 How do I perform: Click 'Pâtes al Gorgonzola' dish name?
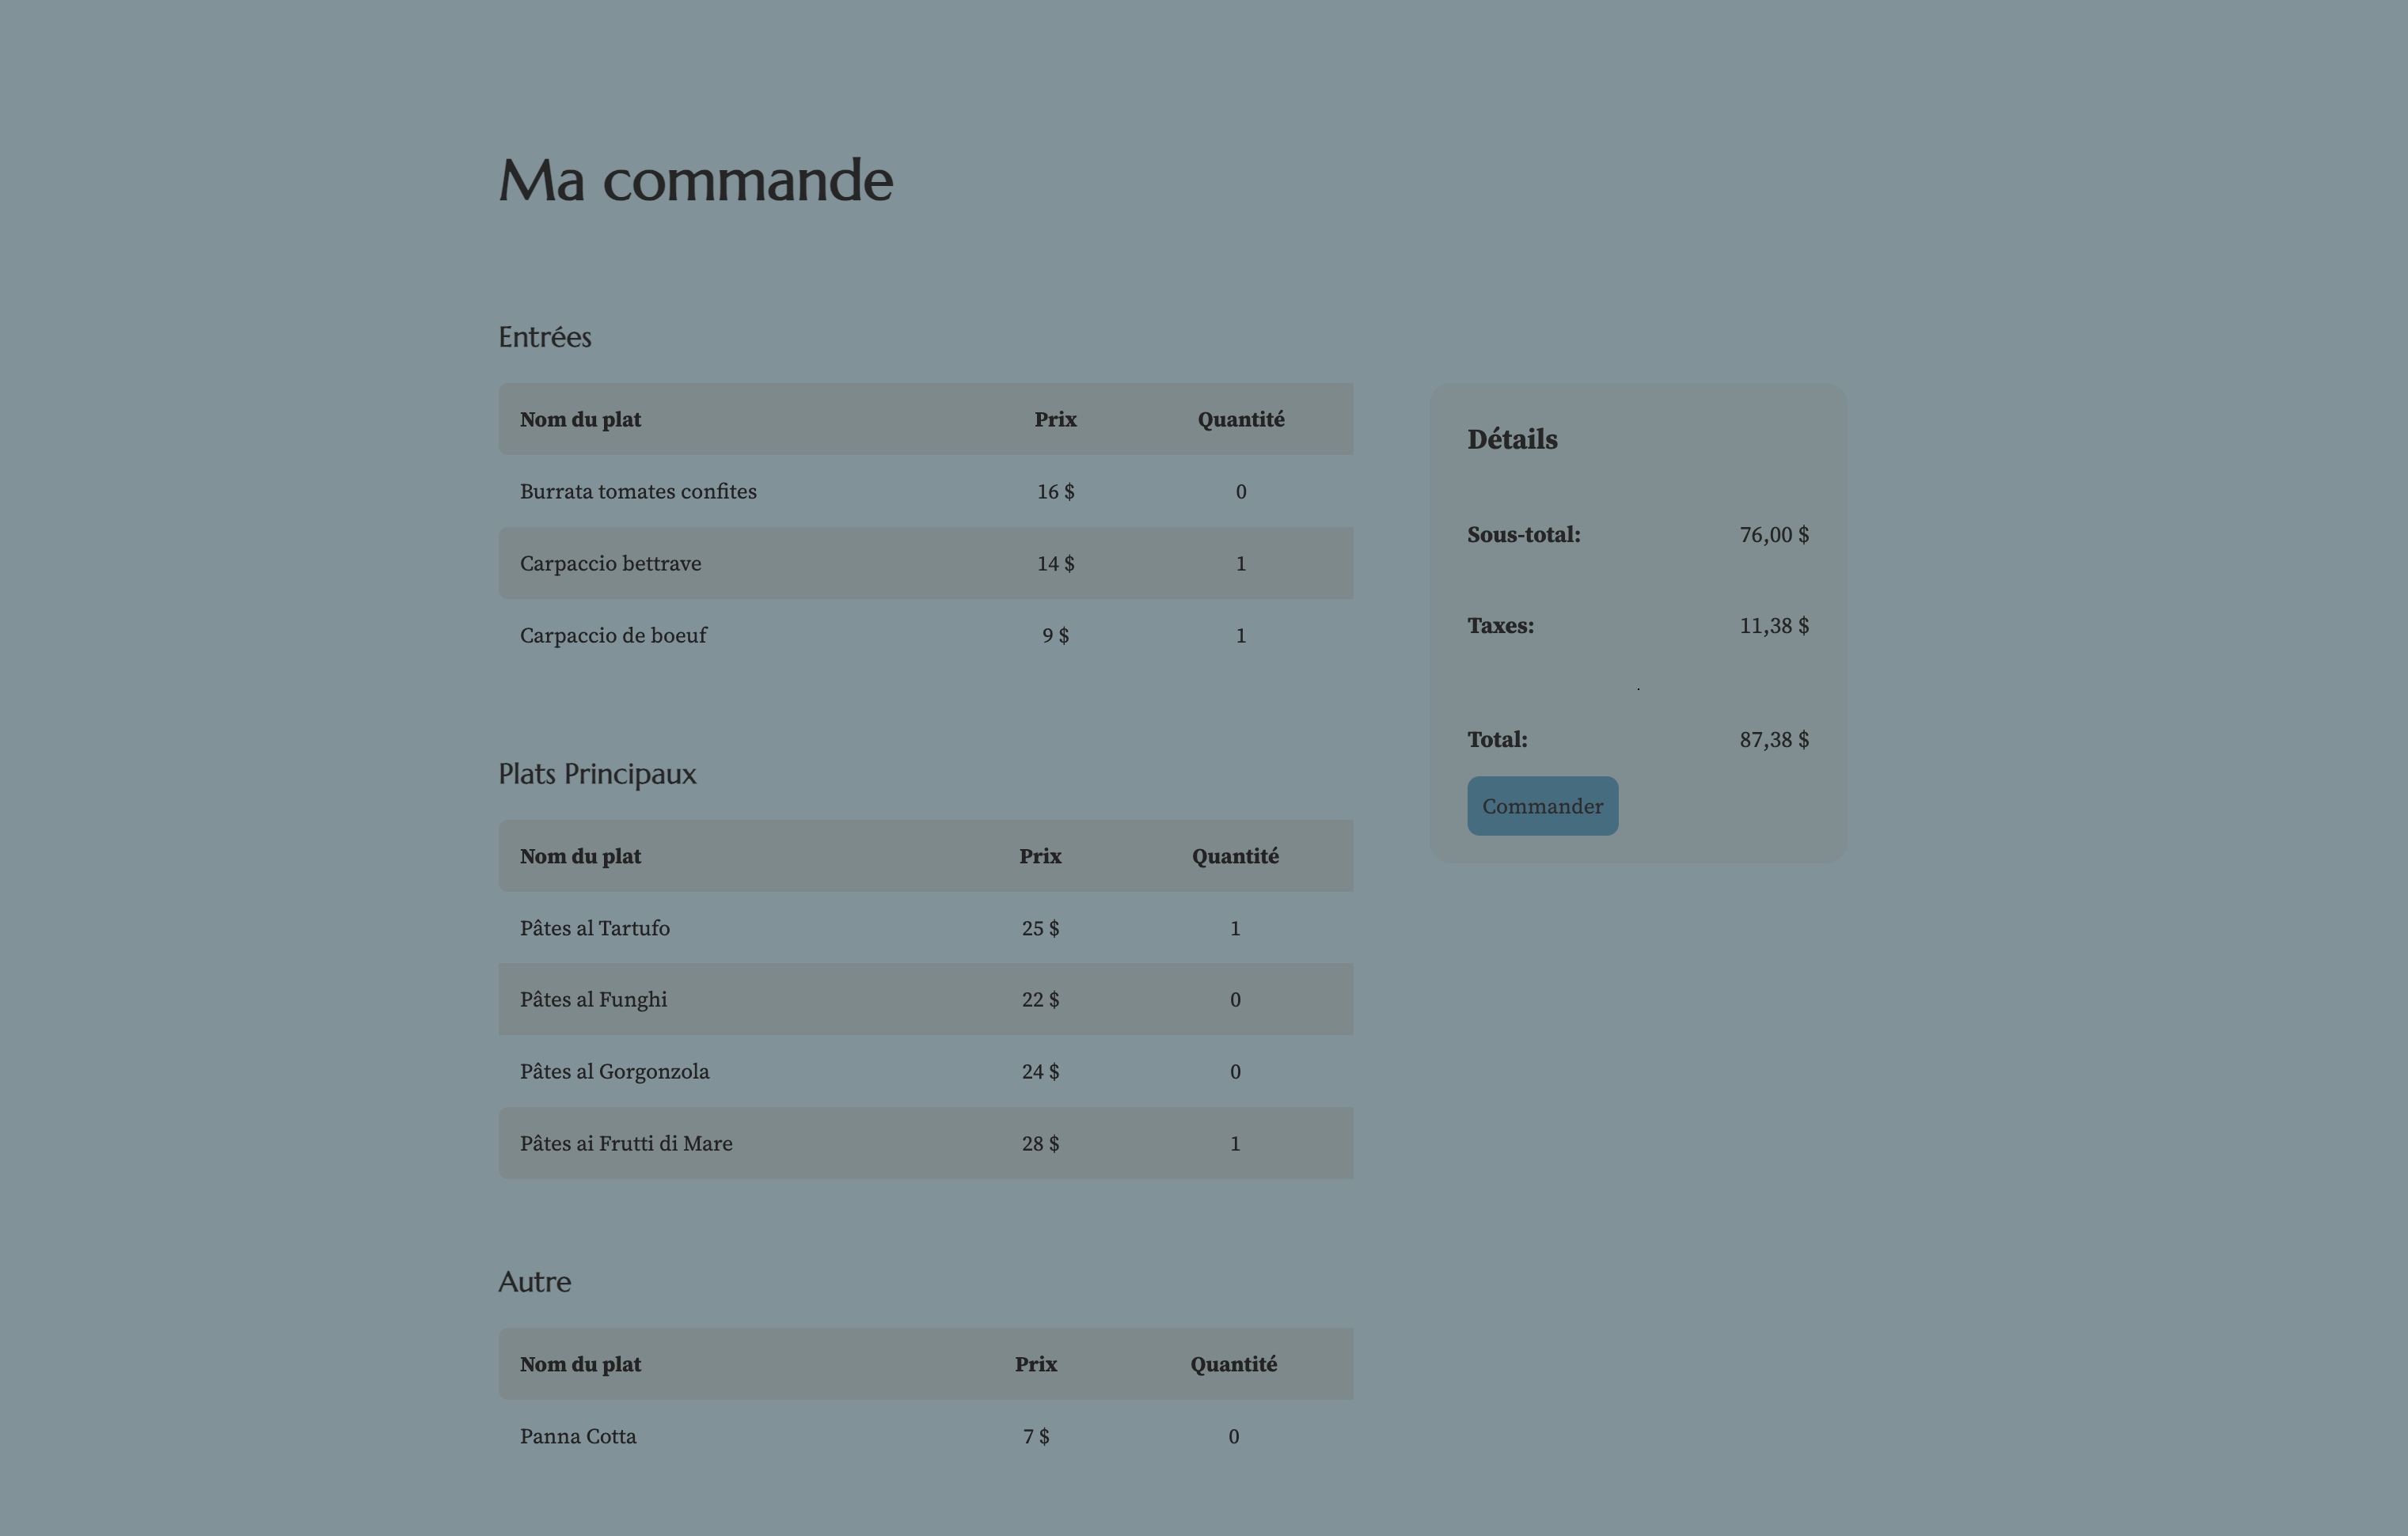(614, 1071)
